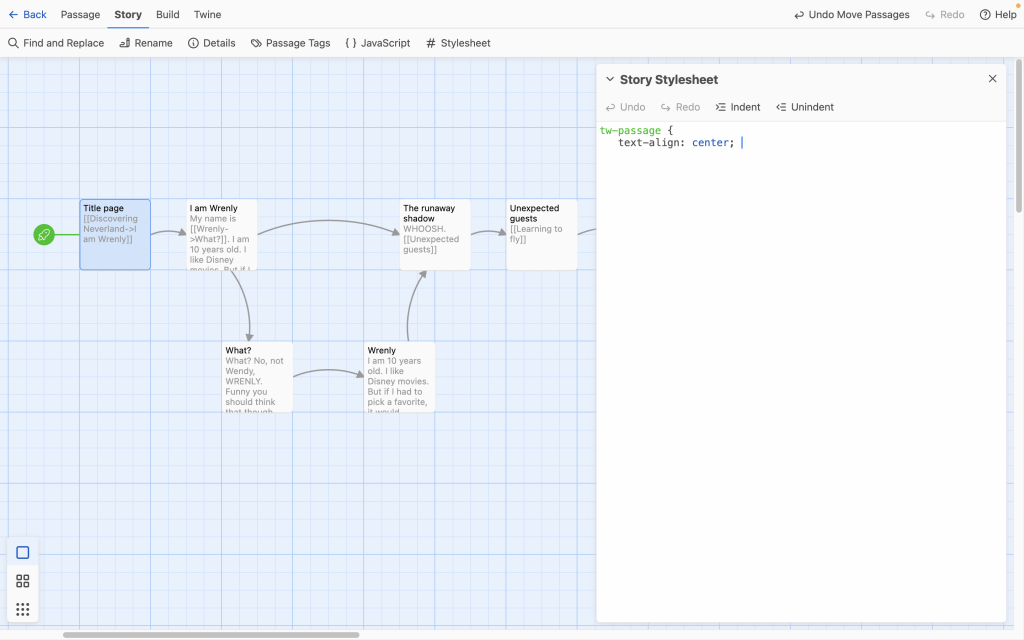Click the green rocket start-passage icon
Image resolution: width=1024 pixels, height=640 pixels.
43,235
